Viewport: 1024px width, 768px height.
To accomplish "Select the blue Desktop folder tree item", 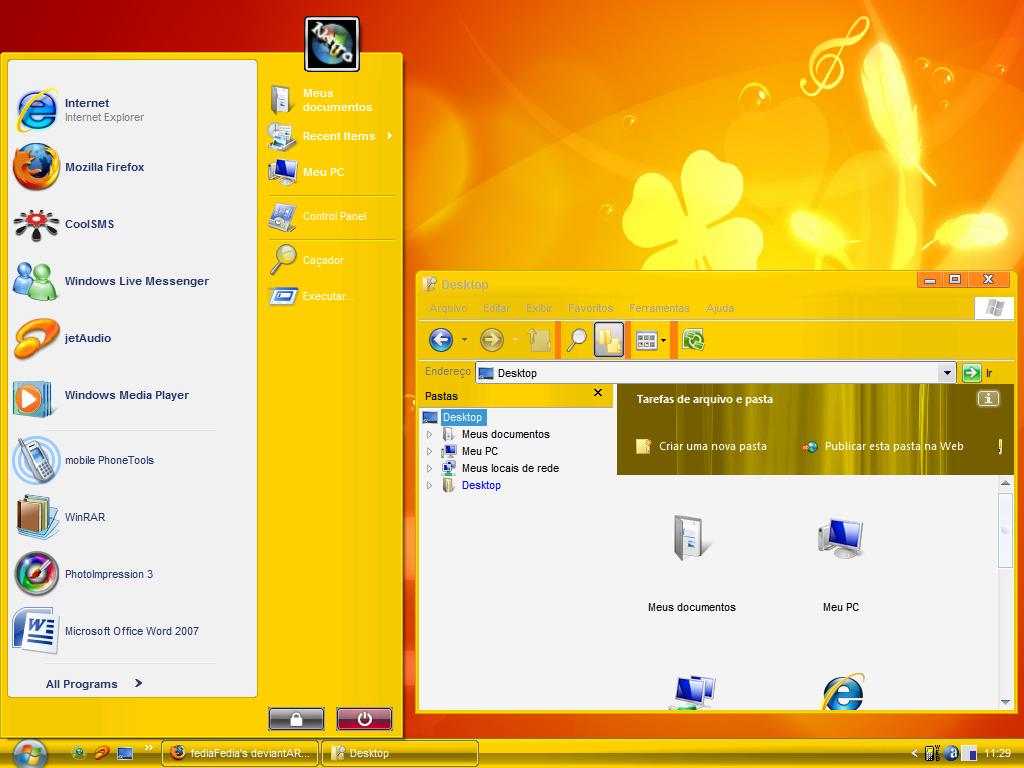I will [x=481, y=485].
